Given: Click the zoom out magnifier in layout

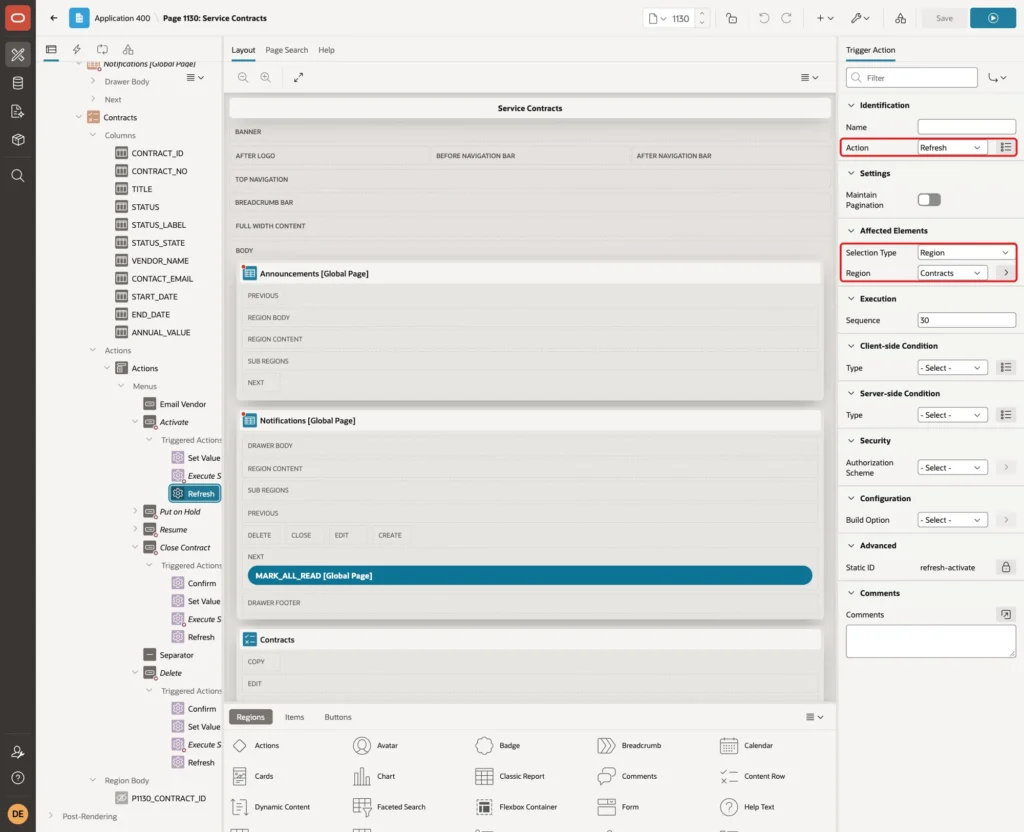Looking at the screenshot, I should tap(243, 77).
